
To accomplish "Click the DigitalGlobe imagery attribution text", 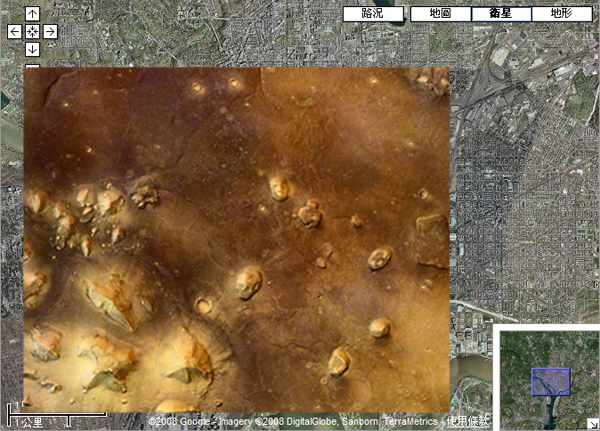I will tap(298, 422).
